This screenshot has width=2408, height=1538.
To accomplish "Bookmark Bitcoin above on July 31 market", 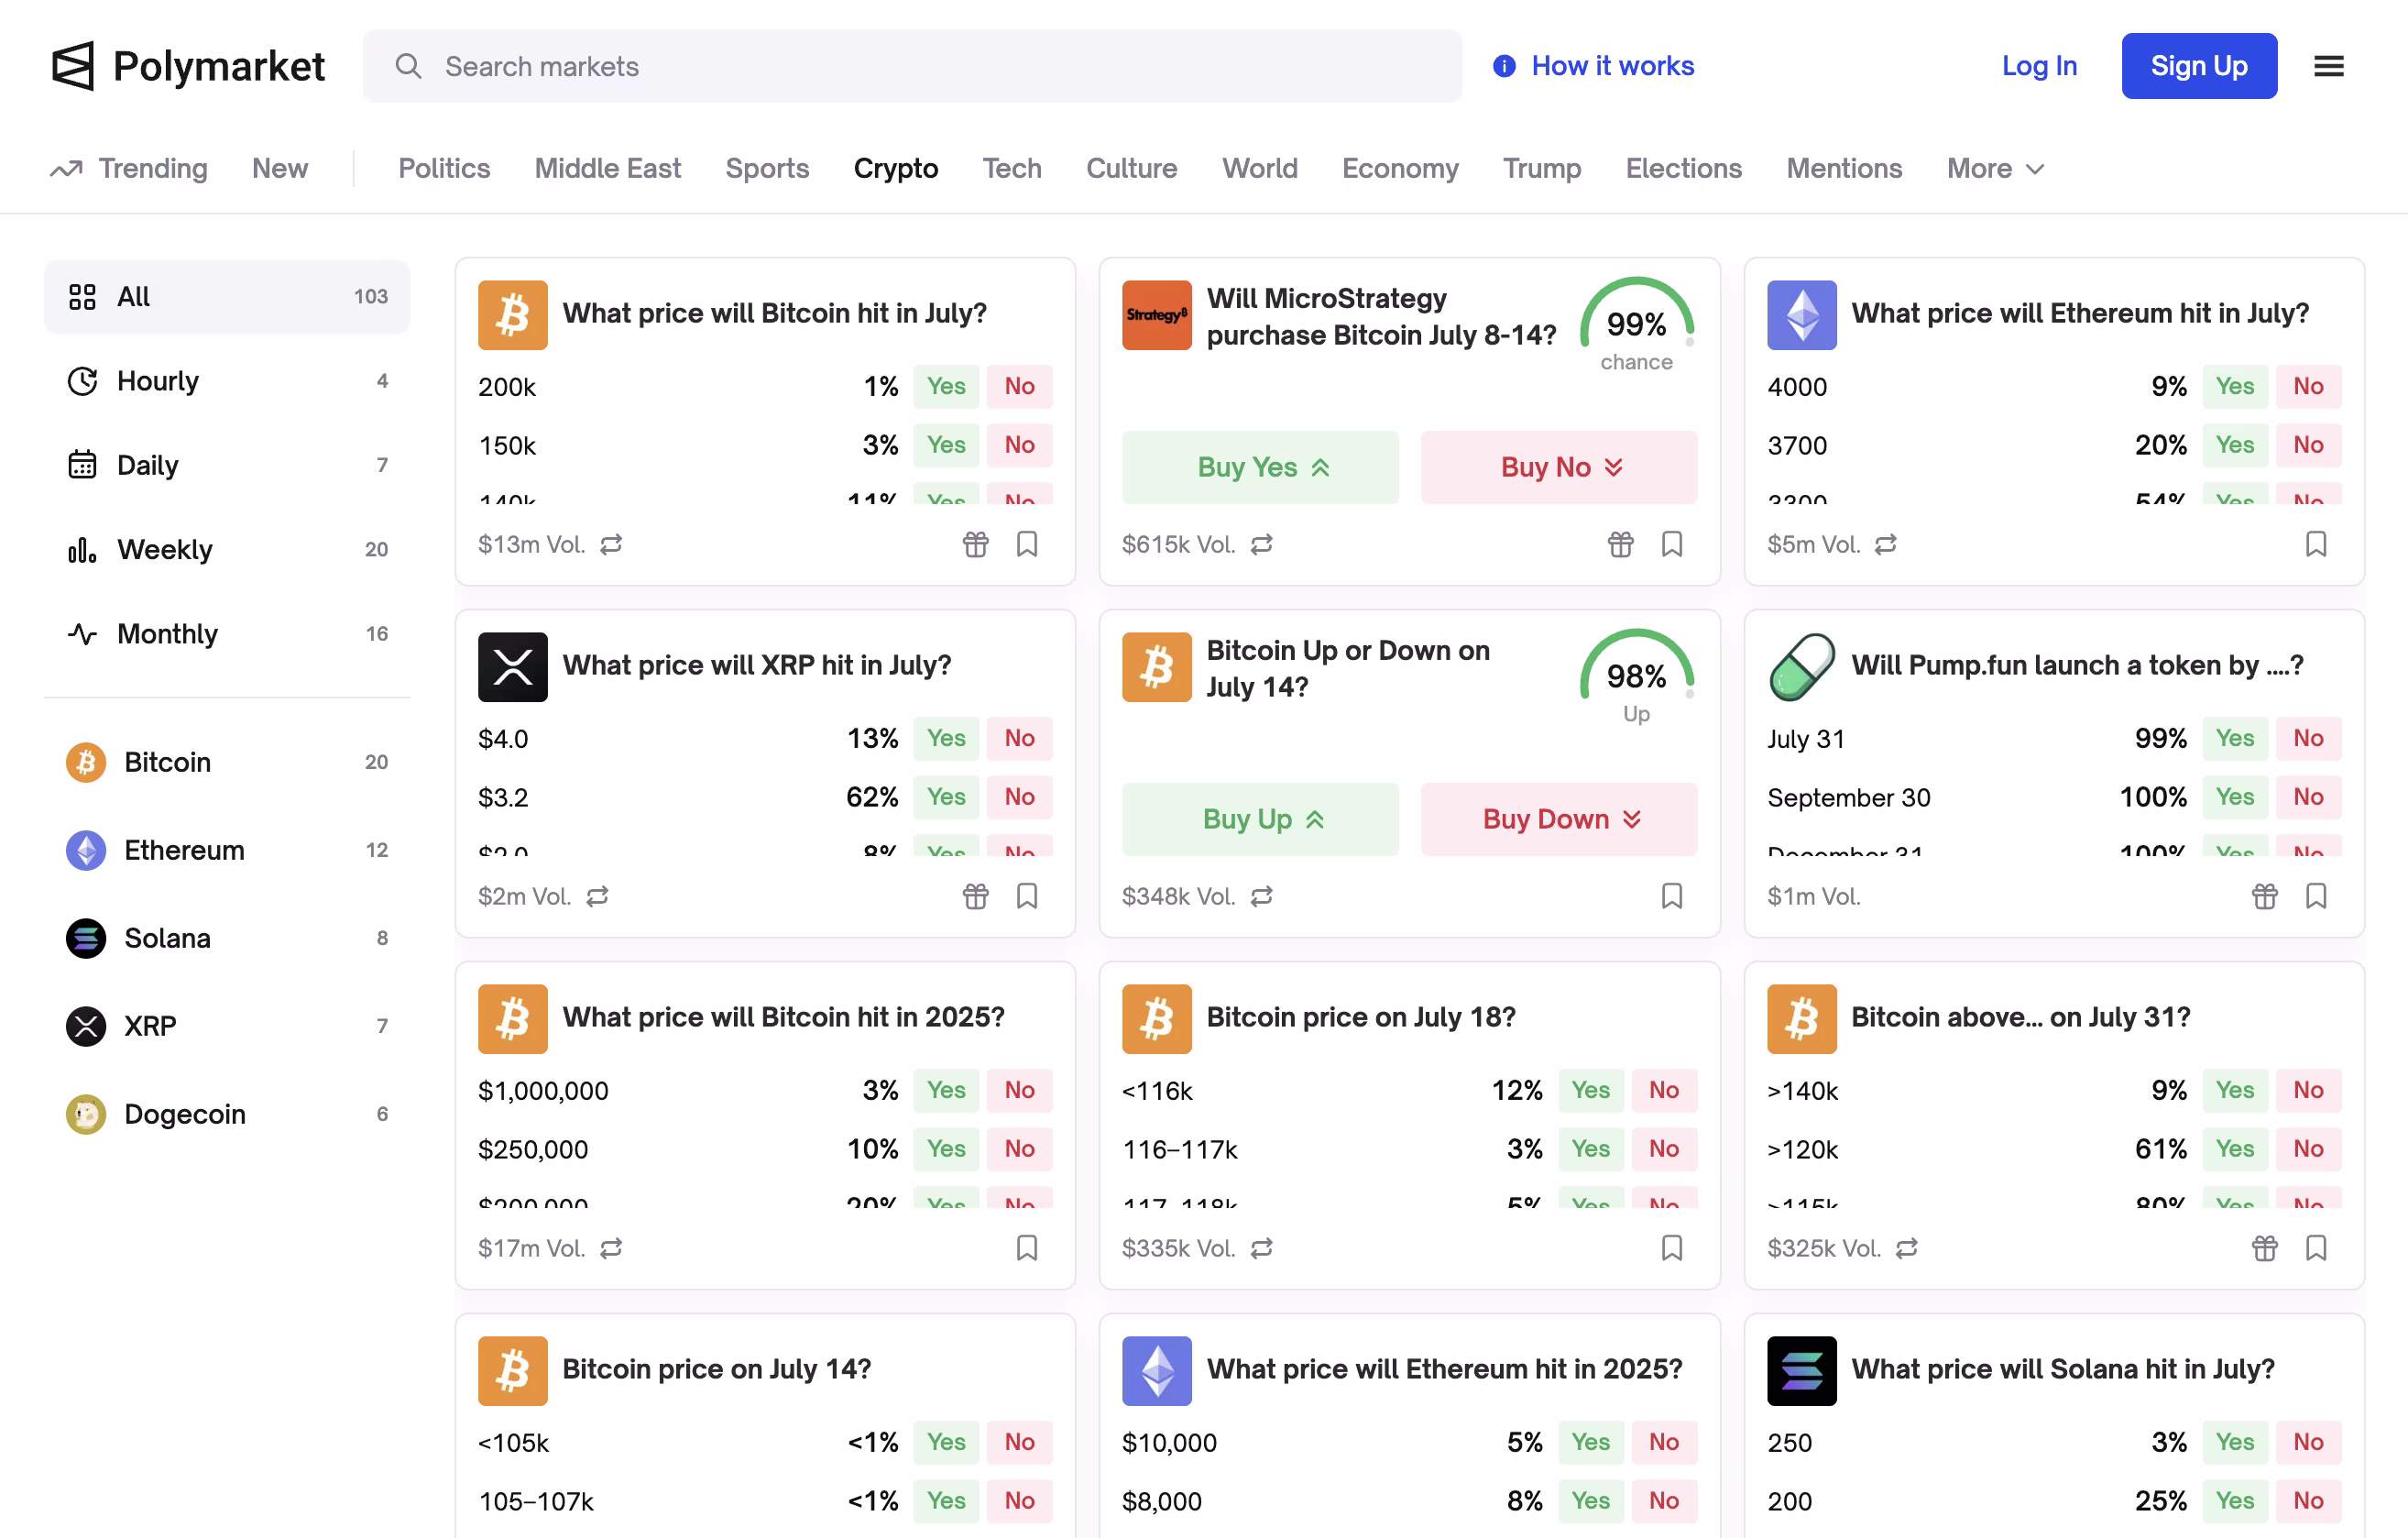I will point(2316,1248).
